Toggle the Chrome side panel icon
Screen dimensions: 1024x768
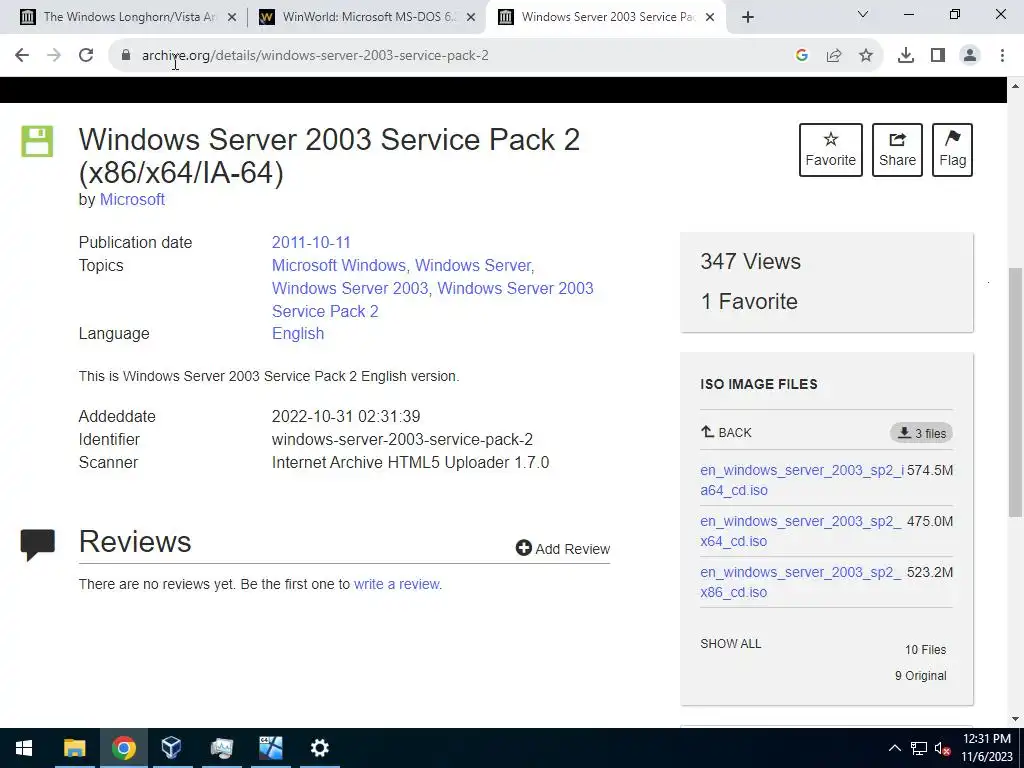click(x=938, y=56)
